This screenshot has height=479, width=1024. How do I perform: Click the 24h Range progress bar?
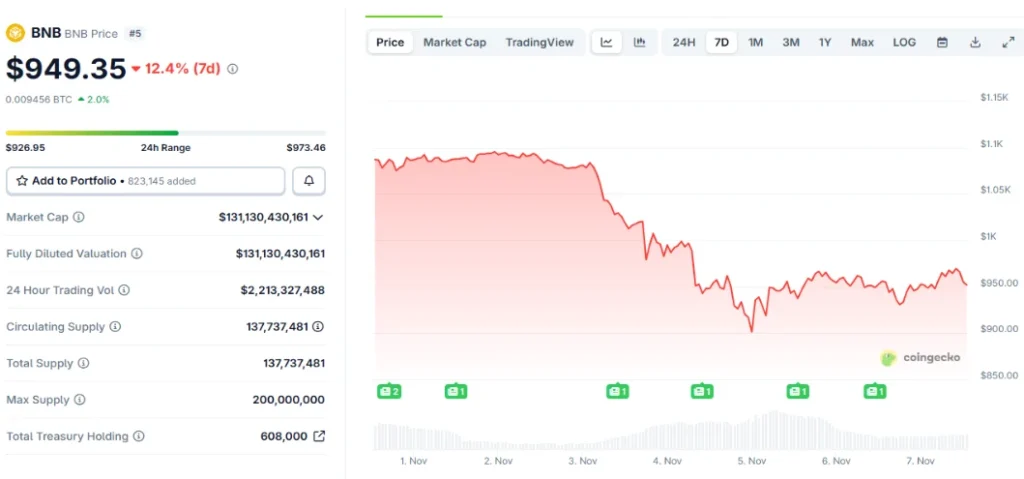(165, 132)
